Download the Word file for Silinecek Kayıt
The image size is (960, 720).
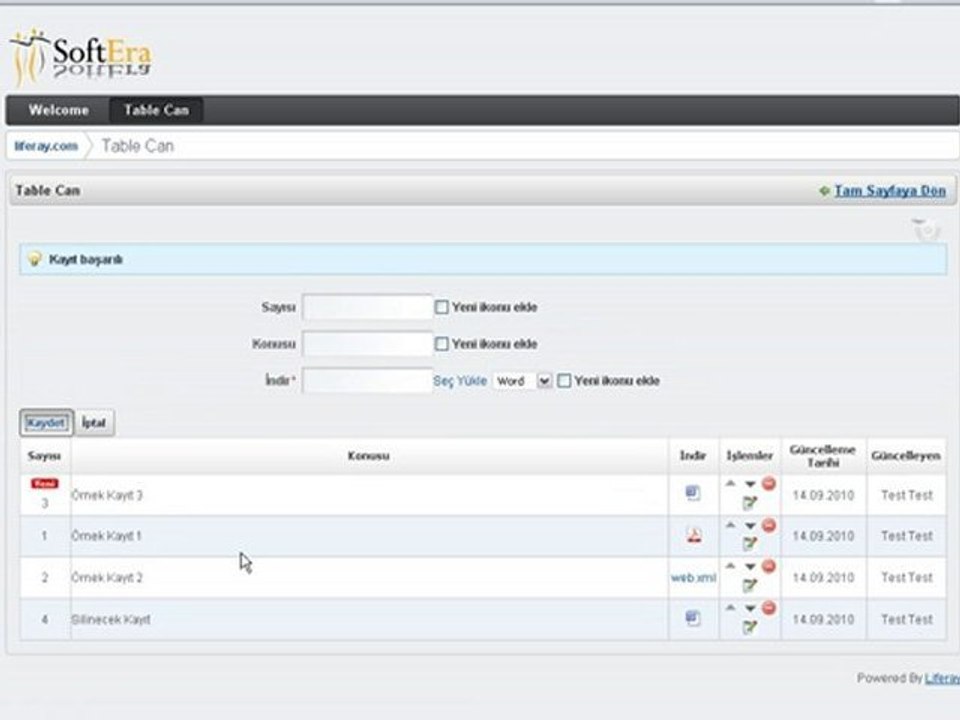click(x=692, y=618)
